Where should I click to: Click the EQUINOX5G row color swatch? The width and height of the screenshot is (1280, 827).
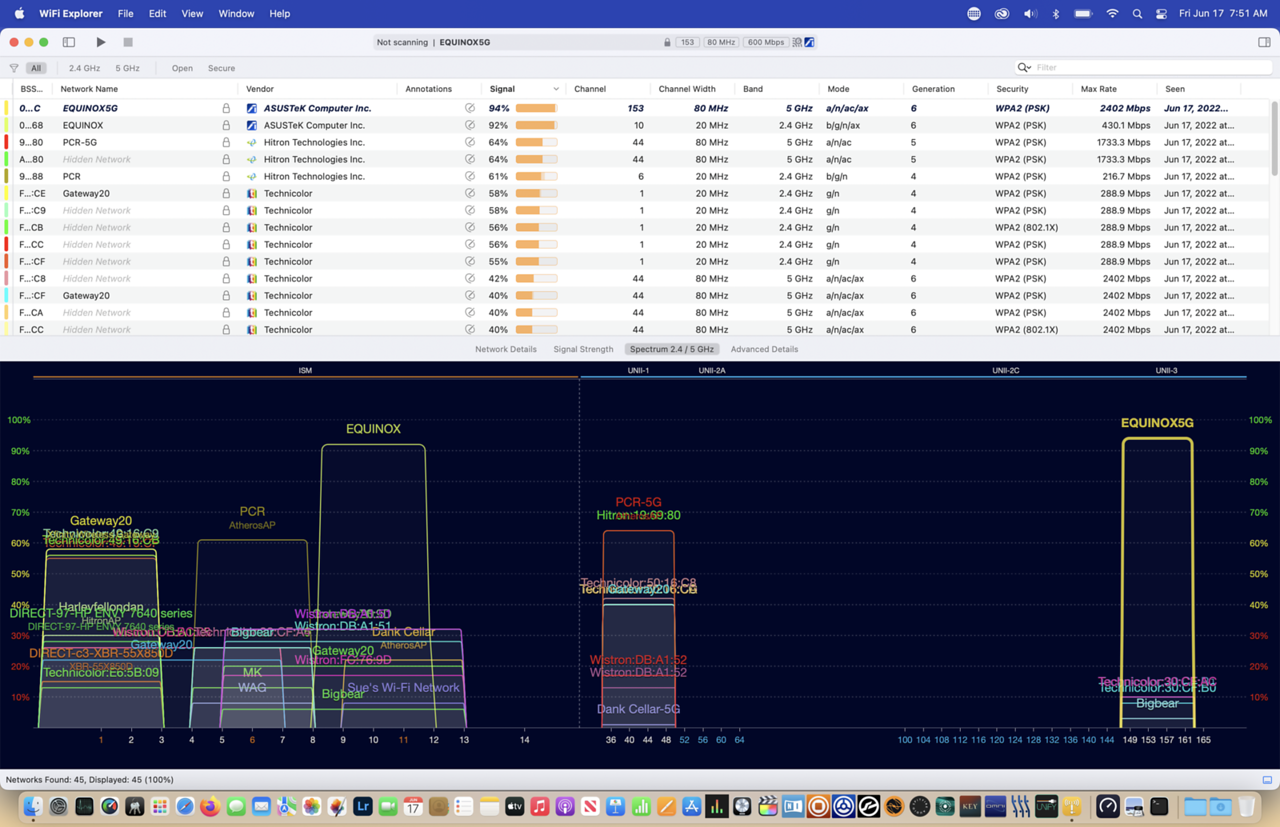pos(7,108)
